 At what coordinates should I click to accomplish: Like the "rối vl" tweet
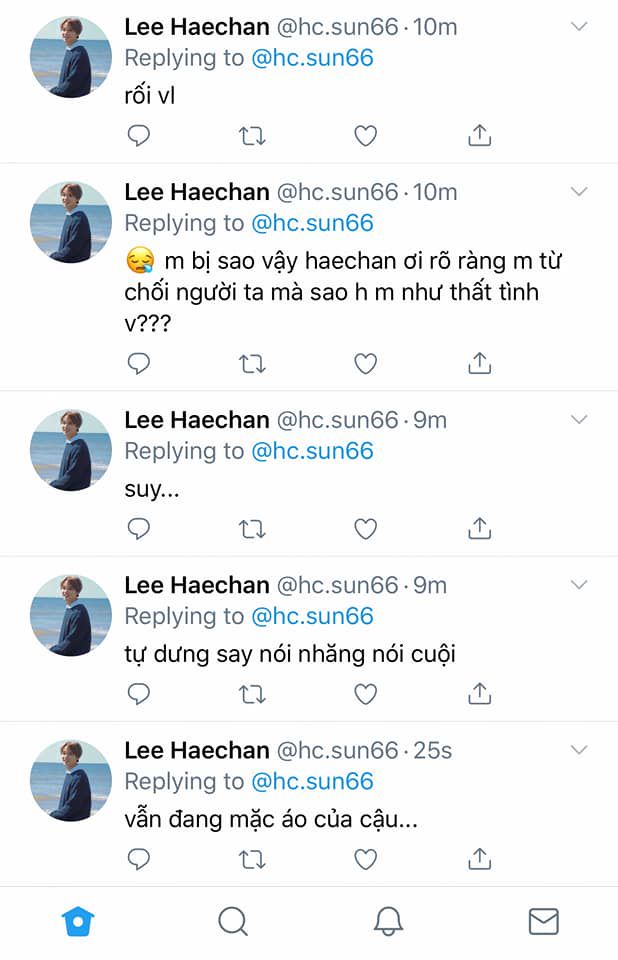point(366,135)
